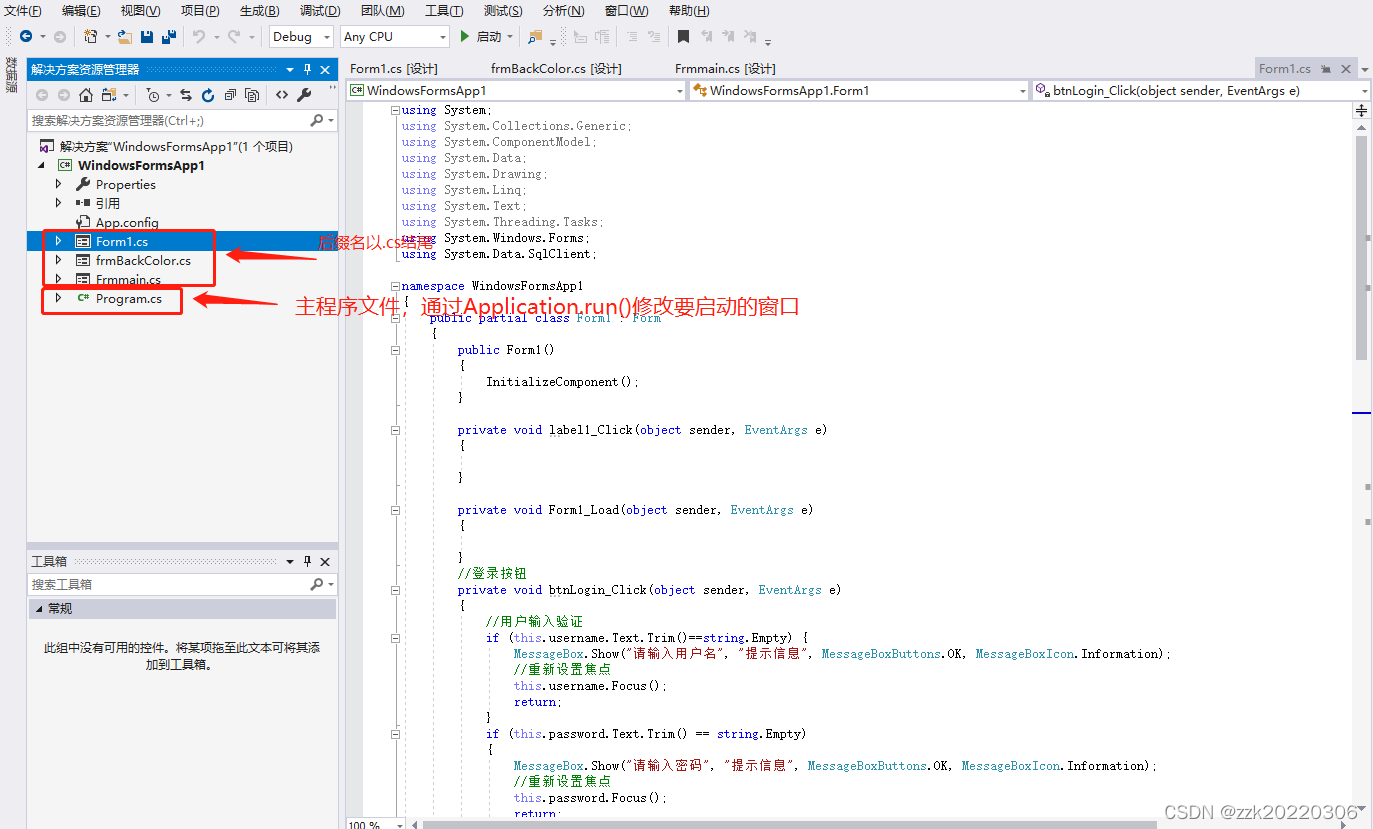Expand the Properties tree node
The width and height of the screenshot is (1373, 829).
coord(58,184)
